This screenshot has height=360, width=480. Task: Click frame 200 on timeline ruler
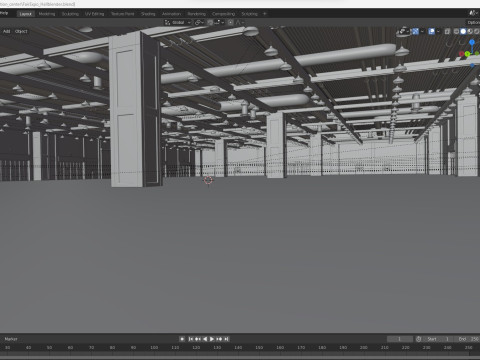(364, 347)
